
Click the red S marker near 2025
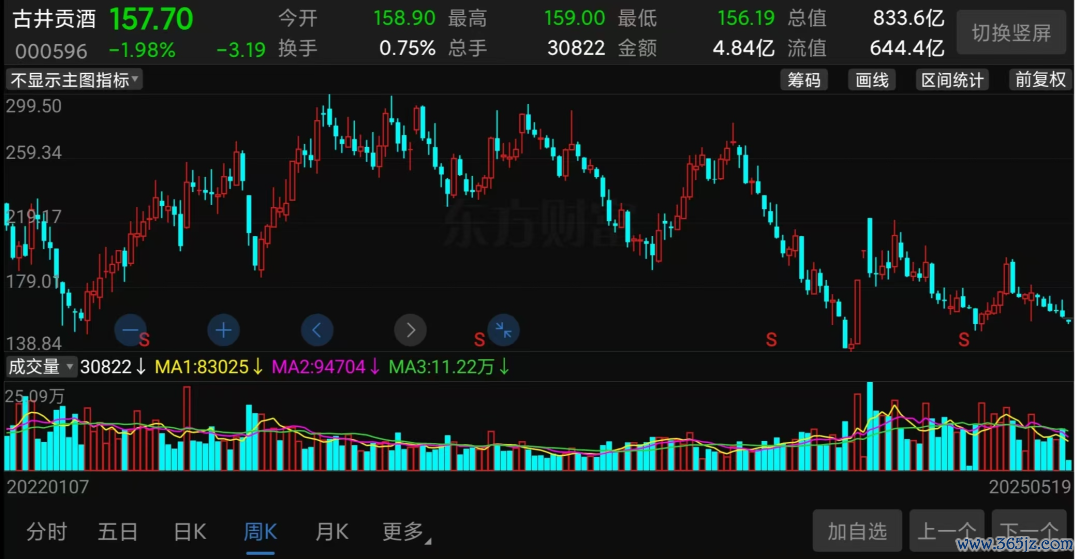[964, 340]
